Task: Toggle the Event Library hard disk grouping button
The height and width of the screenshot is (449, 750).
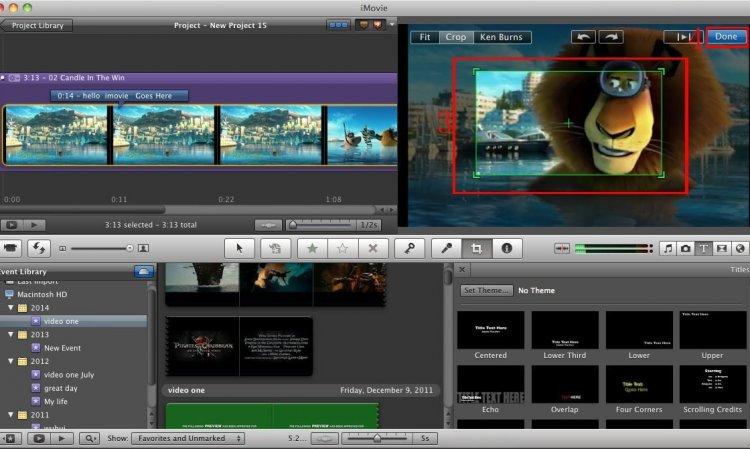Action: point(143,272)
